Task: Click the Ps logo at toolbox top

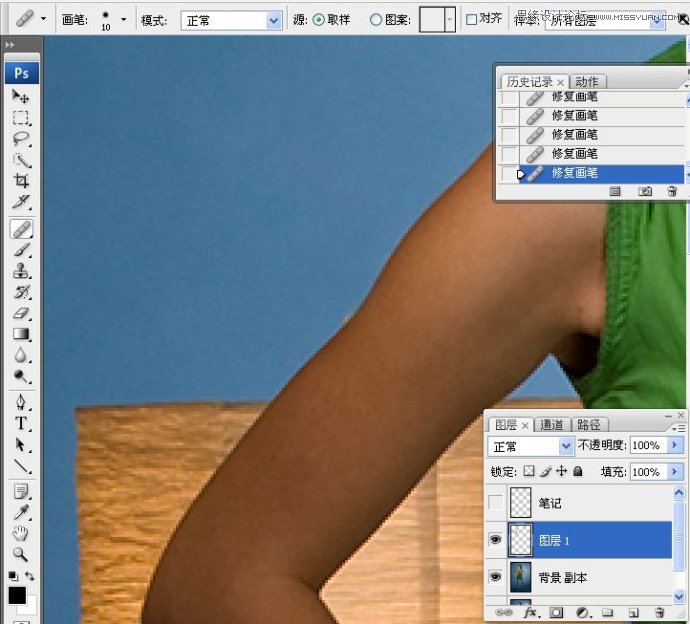Action: click(22, 73)
